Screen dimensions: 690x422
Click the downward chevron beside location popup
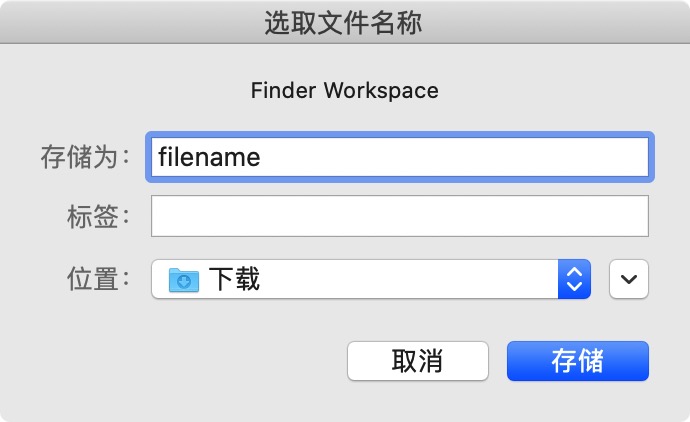(x=629, y=279)
